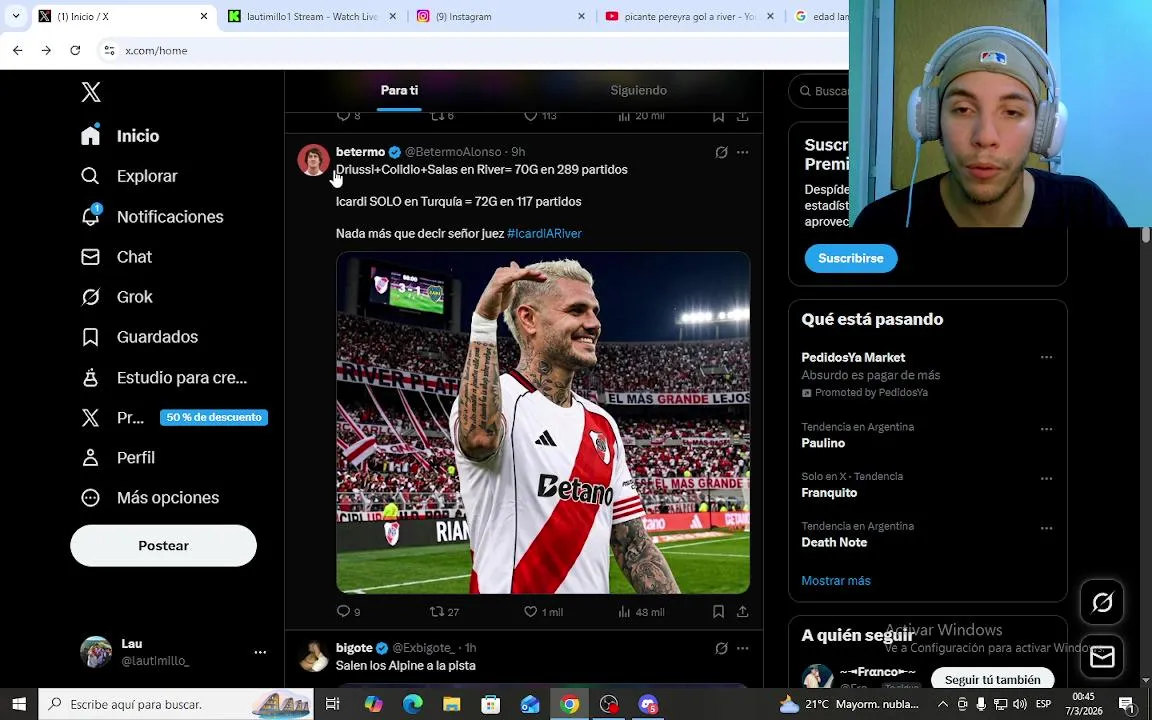Open Microsoft Edge from taskbar
Viewport: 1152px width, 720px height.
click(413, 705)
